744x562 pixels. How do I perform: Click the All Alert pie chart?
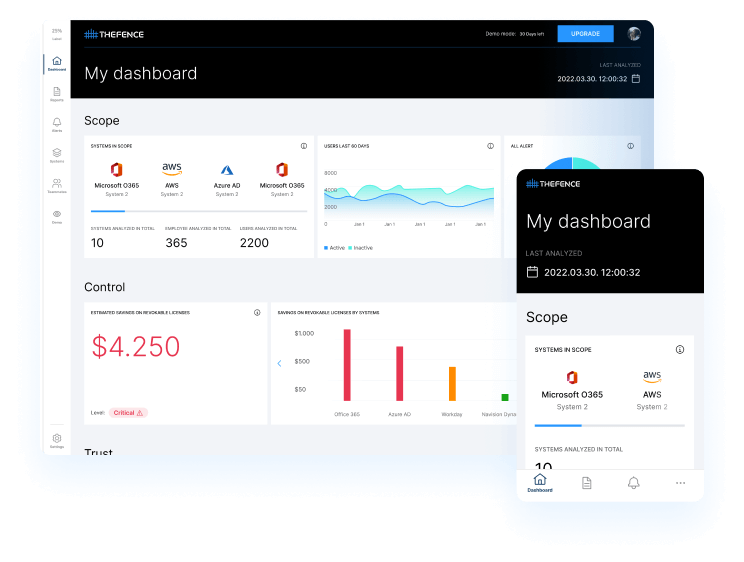pyautogui.click(x=572, y=163)
